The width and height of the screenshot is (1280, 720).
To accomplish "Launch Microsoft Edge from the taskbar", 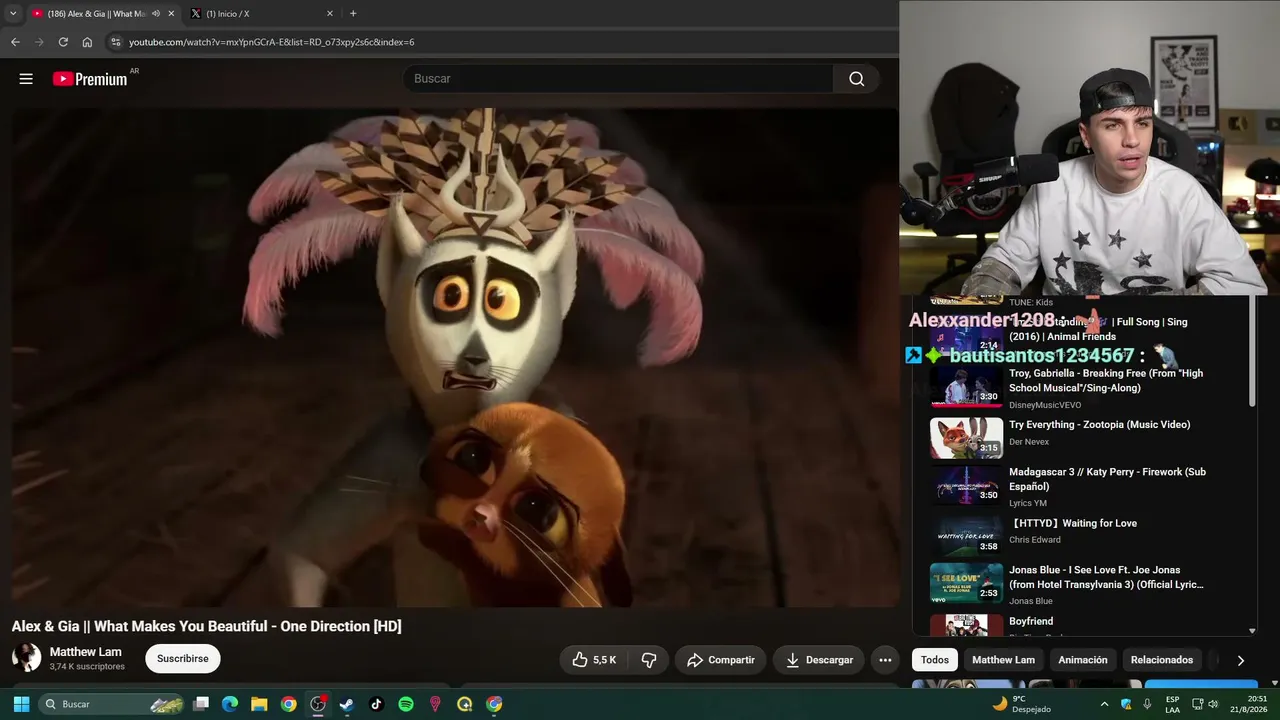I will click(x=230, y=704).
